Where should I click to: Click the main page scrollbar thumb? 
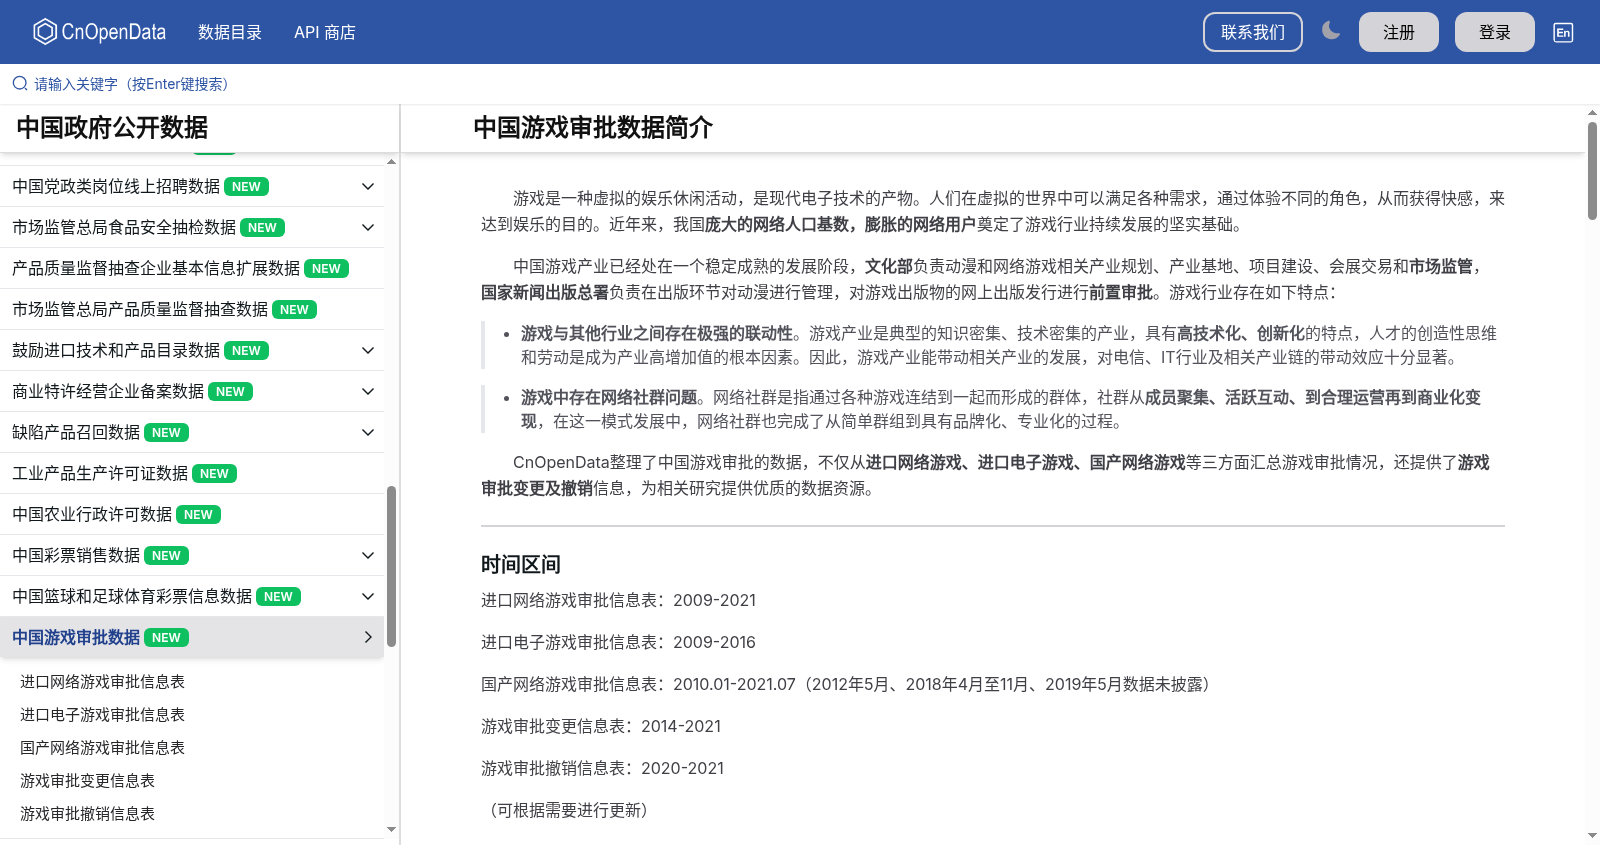coord(1592,170)
